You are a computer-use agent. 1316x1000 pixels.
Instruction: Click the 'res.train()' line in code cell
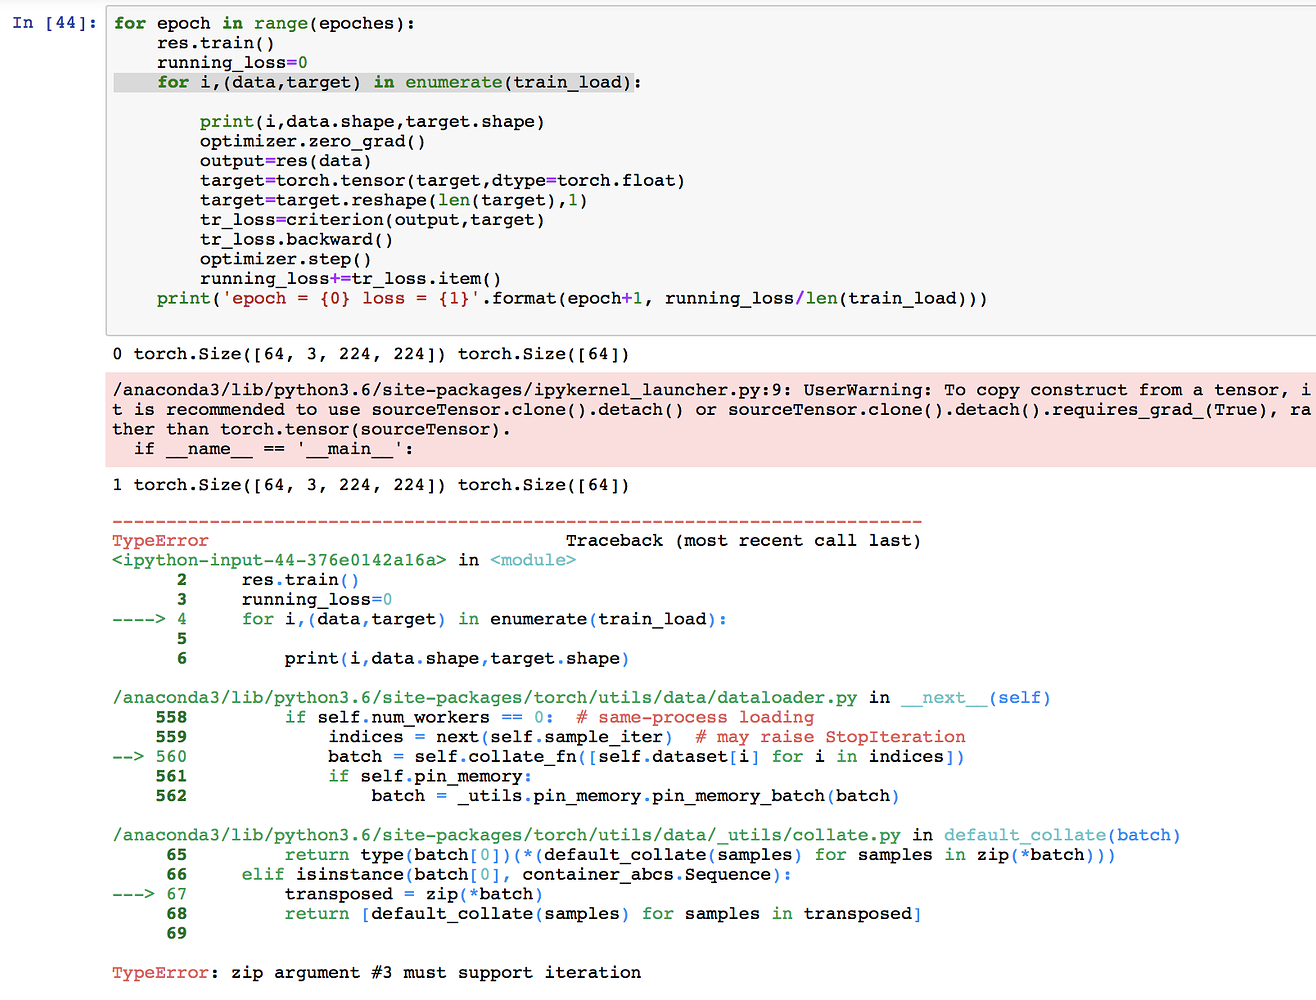(x=215, y=43)
